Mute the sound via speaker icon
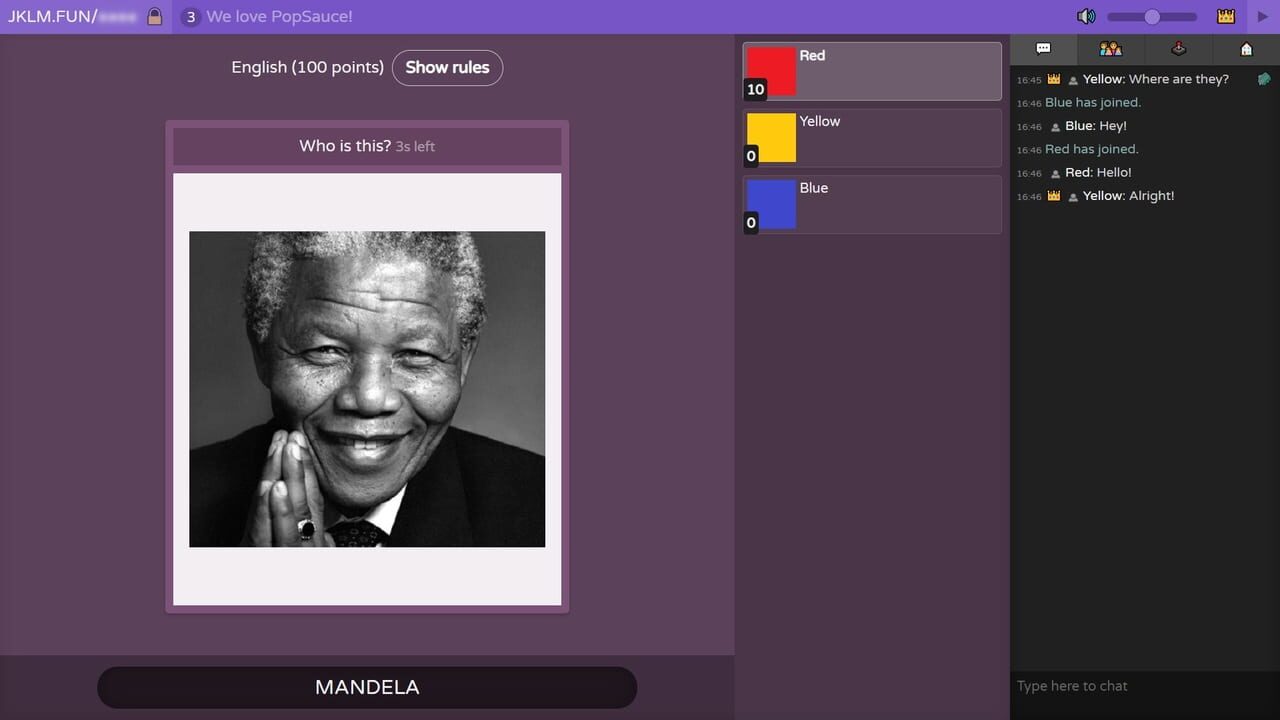 pos(1086,16)
